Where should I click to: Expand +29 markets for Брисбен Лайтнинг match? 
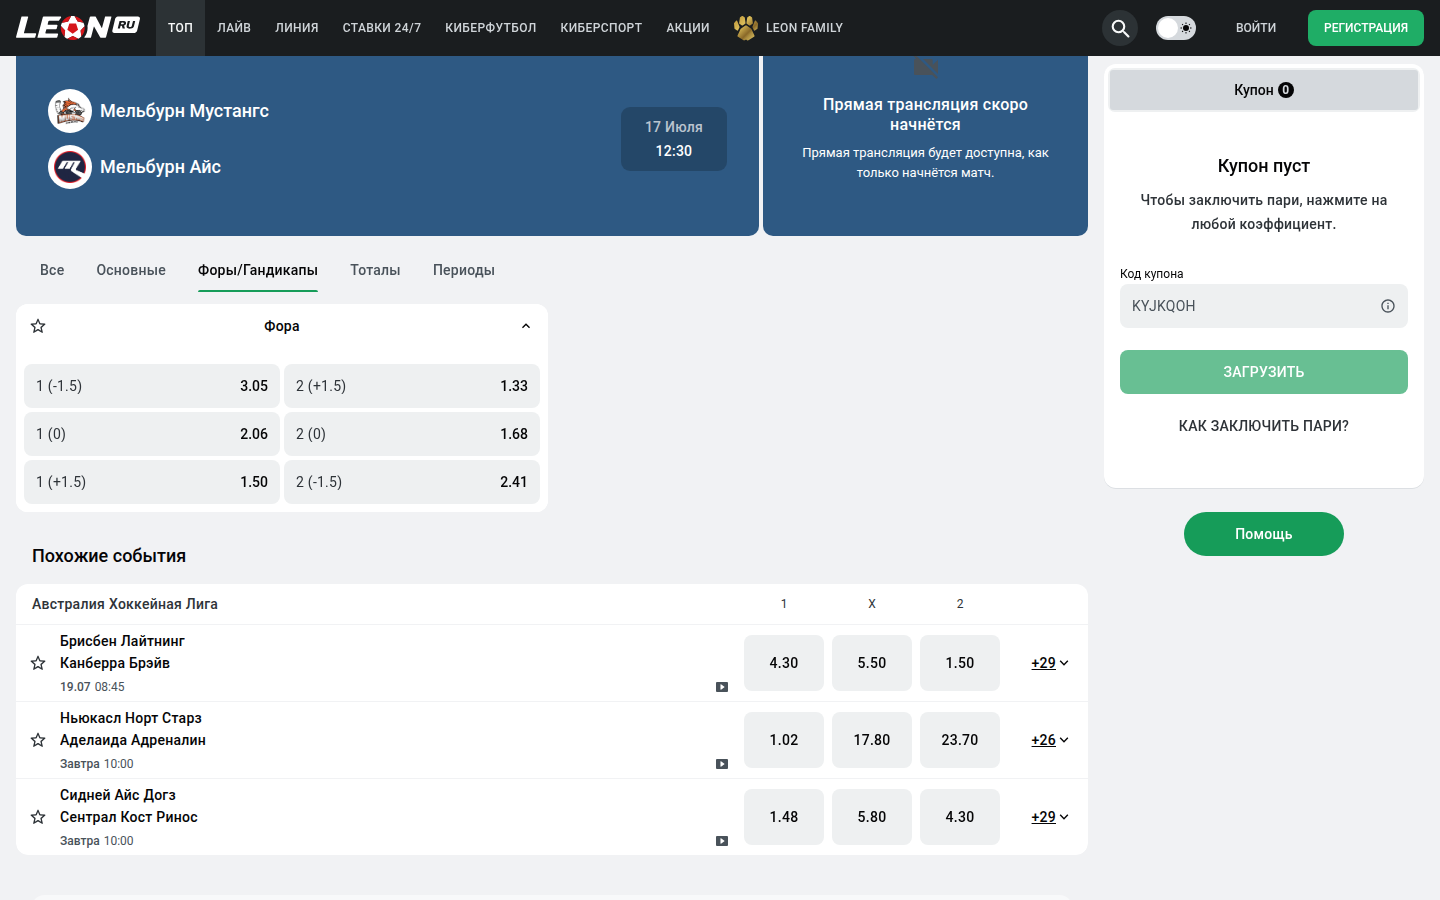(1050, 663)
